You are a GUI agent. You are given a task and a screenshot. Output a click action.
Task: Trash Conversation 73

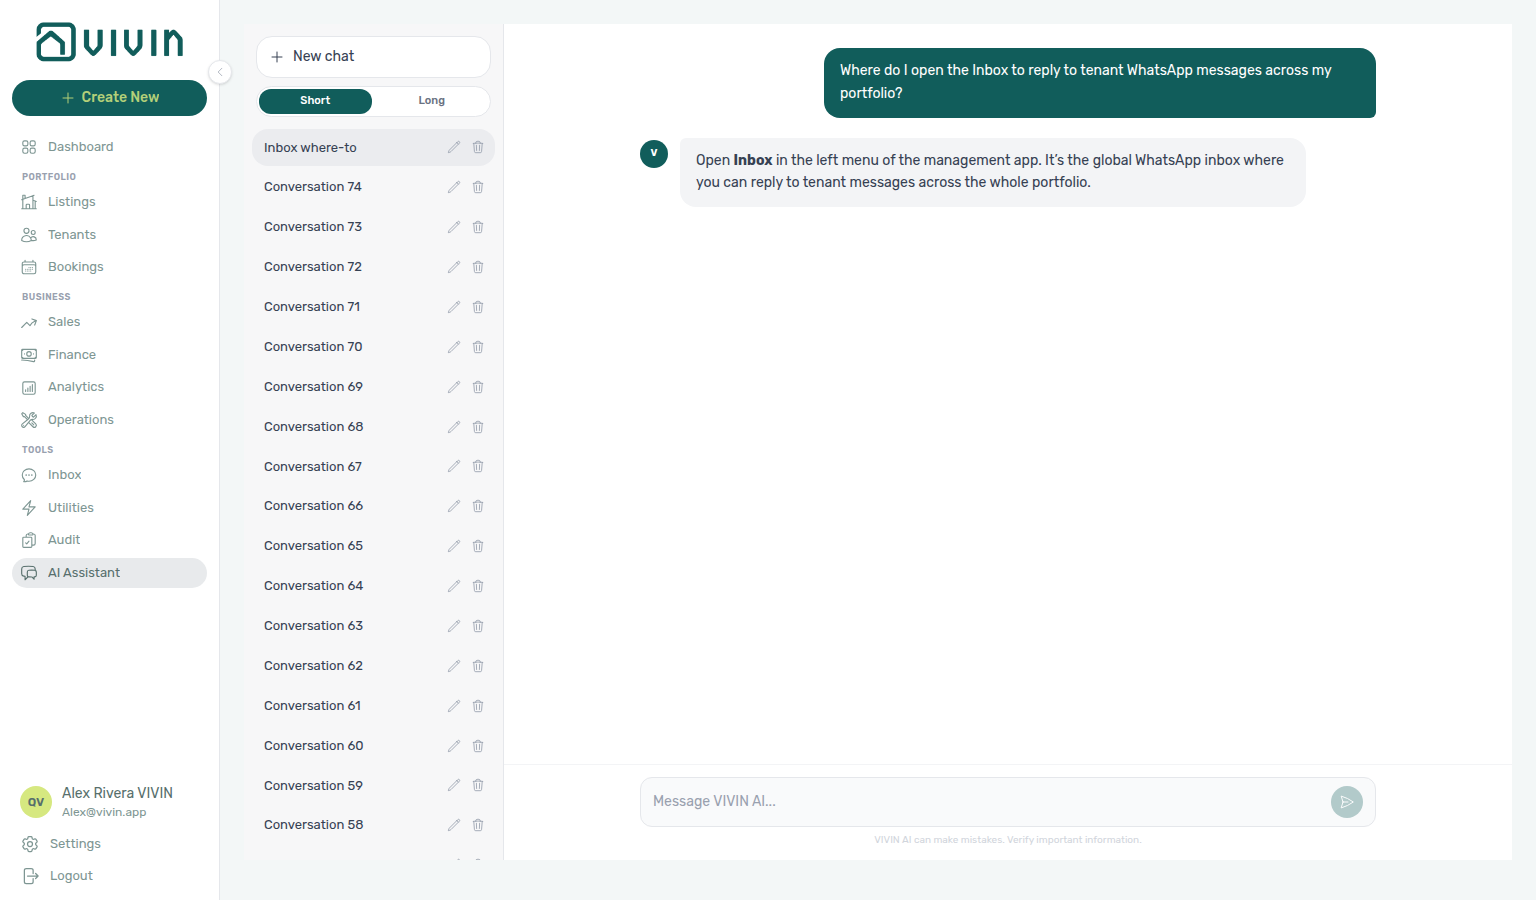478,227
